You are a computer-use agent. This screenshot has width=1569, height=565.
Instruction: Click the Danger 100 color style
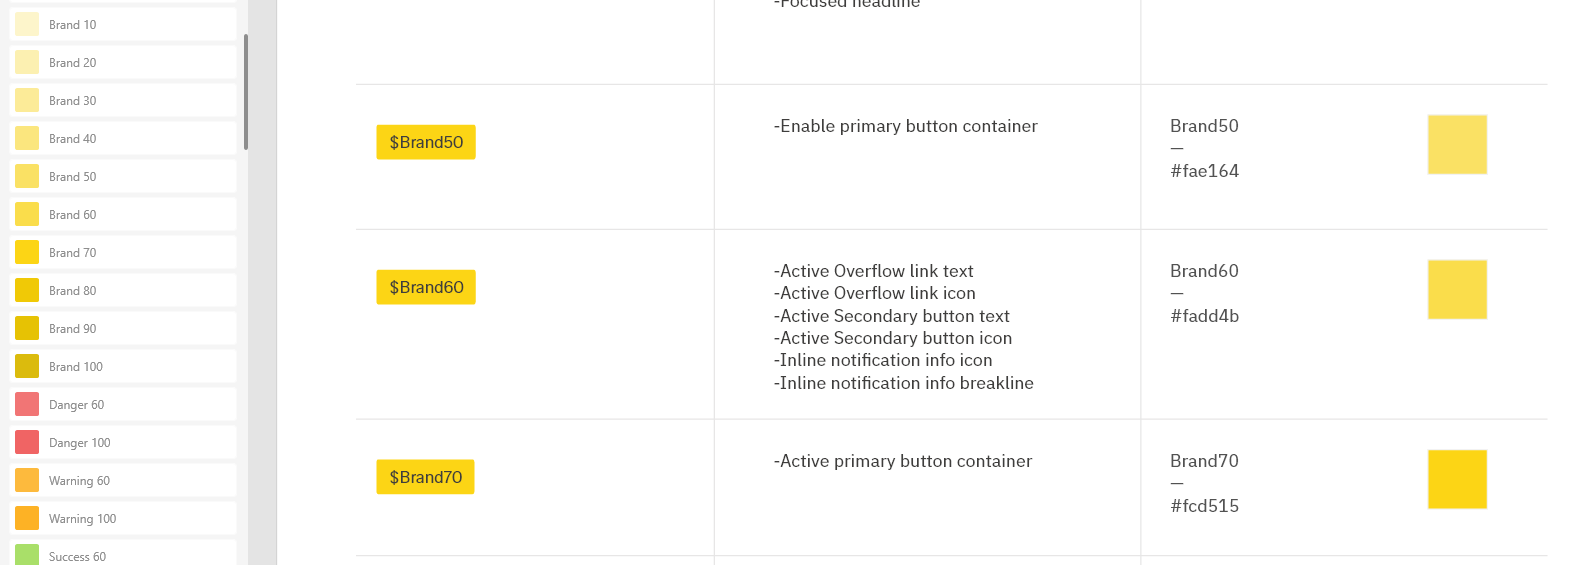point(122,443)
